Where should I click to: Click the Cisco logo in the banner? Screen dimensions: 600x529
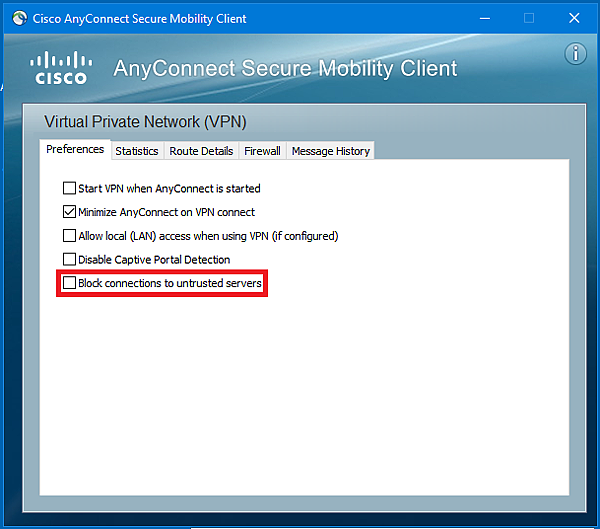click(61, 68)
